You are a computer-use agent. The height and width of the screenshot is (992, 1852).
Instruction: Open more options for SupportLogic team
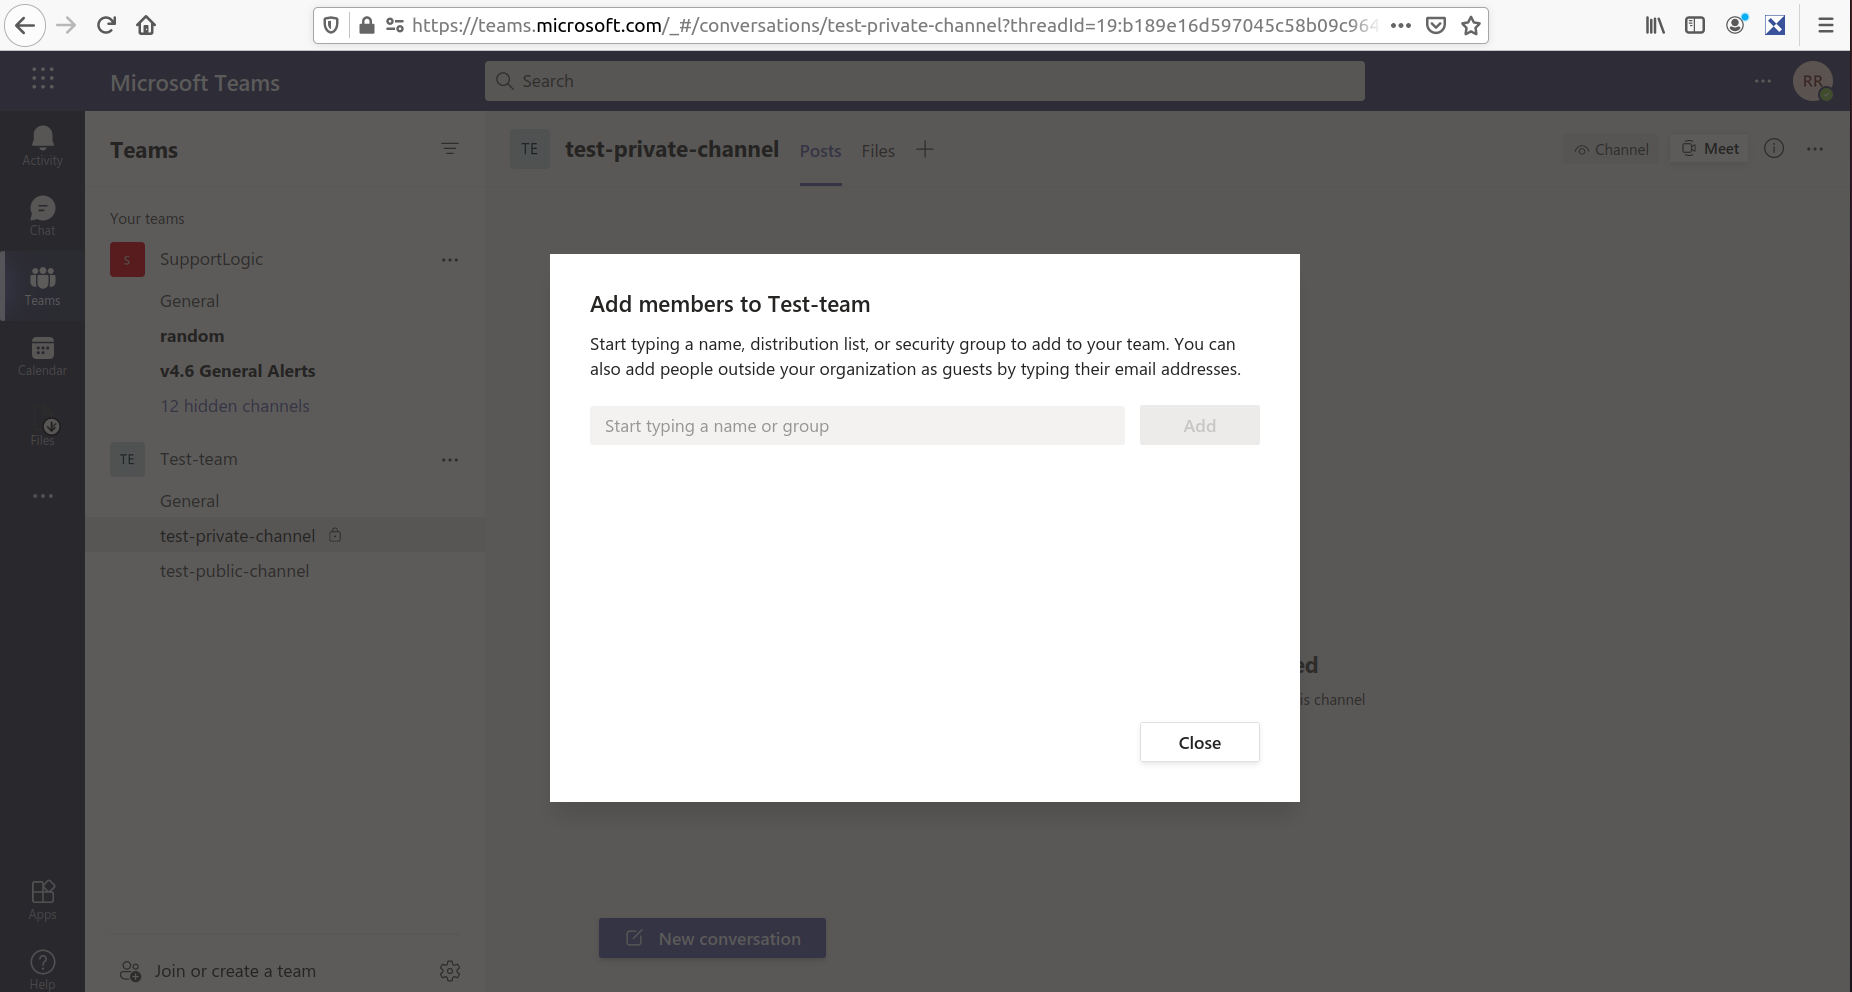[x=450, y=260]
